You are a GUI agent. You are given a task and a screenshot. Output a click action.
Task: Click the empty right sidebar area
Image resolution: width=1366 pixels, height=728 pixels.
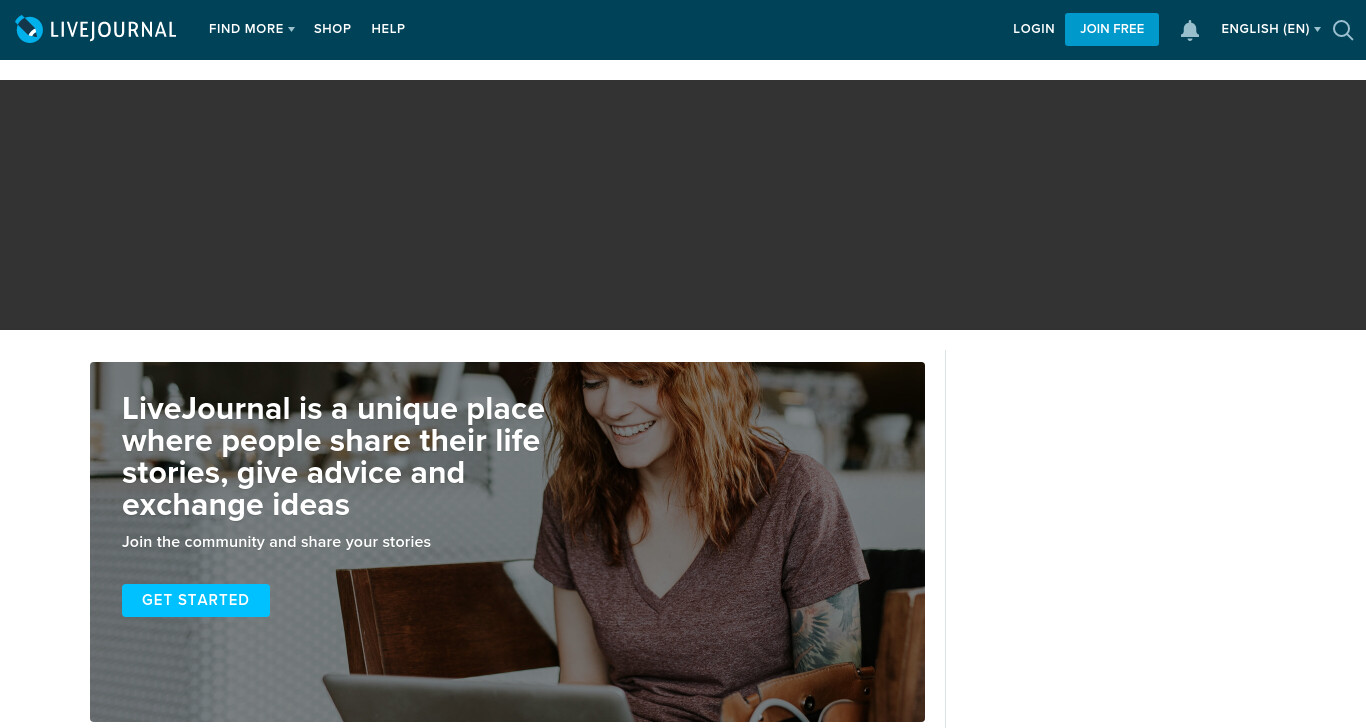[1155, 538]
